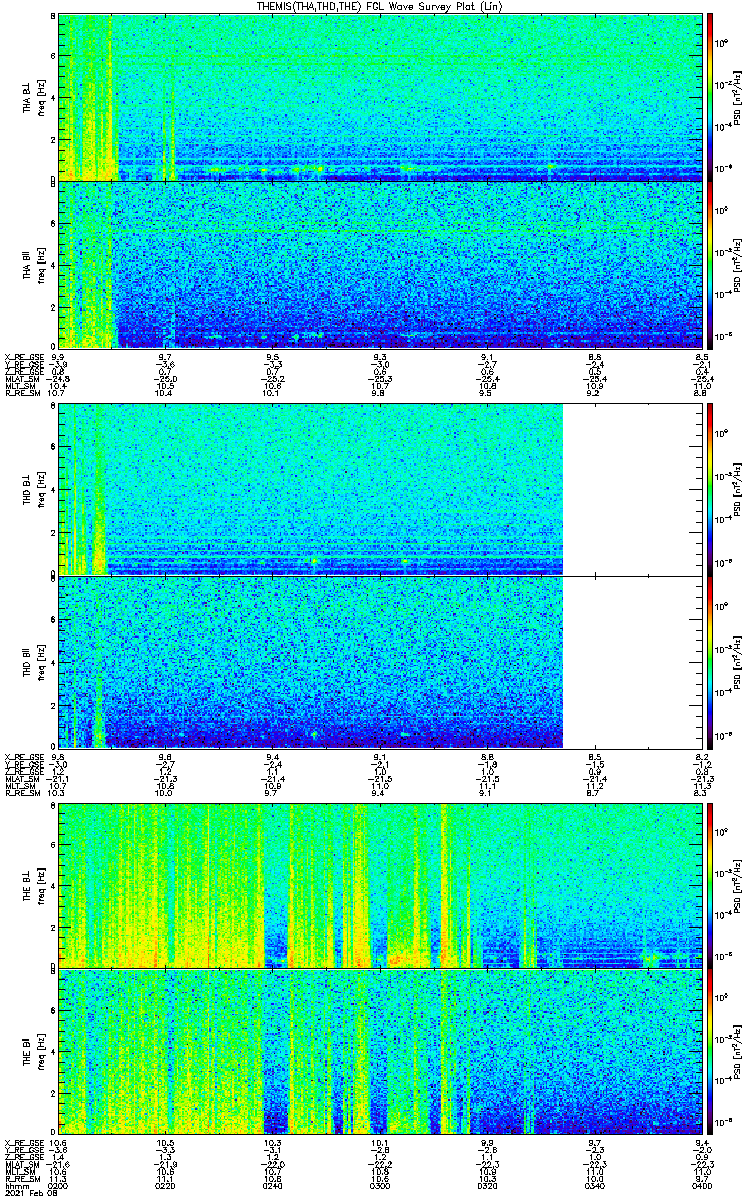Click the 'THD B∥ freq [Hz]' axis label
Image resolution: width=750 pixels, height=1200 pixels.
tap(34, 661)
